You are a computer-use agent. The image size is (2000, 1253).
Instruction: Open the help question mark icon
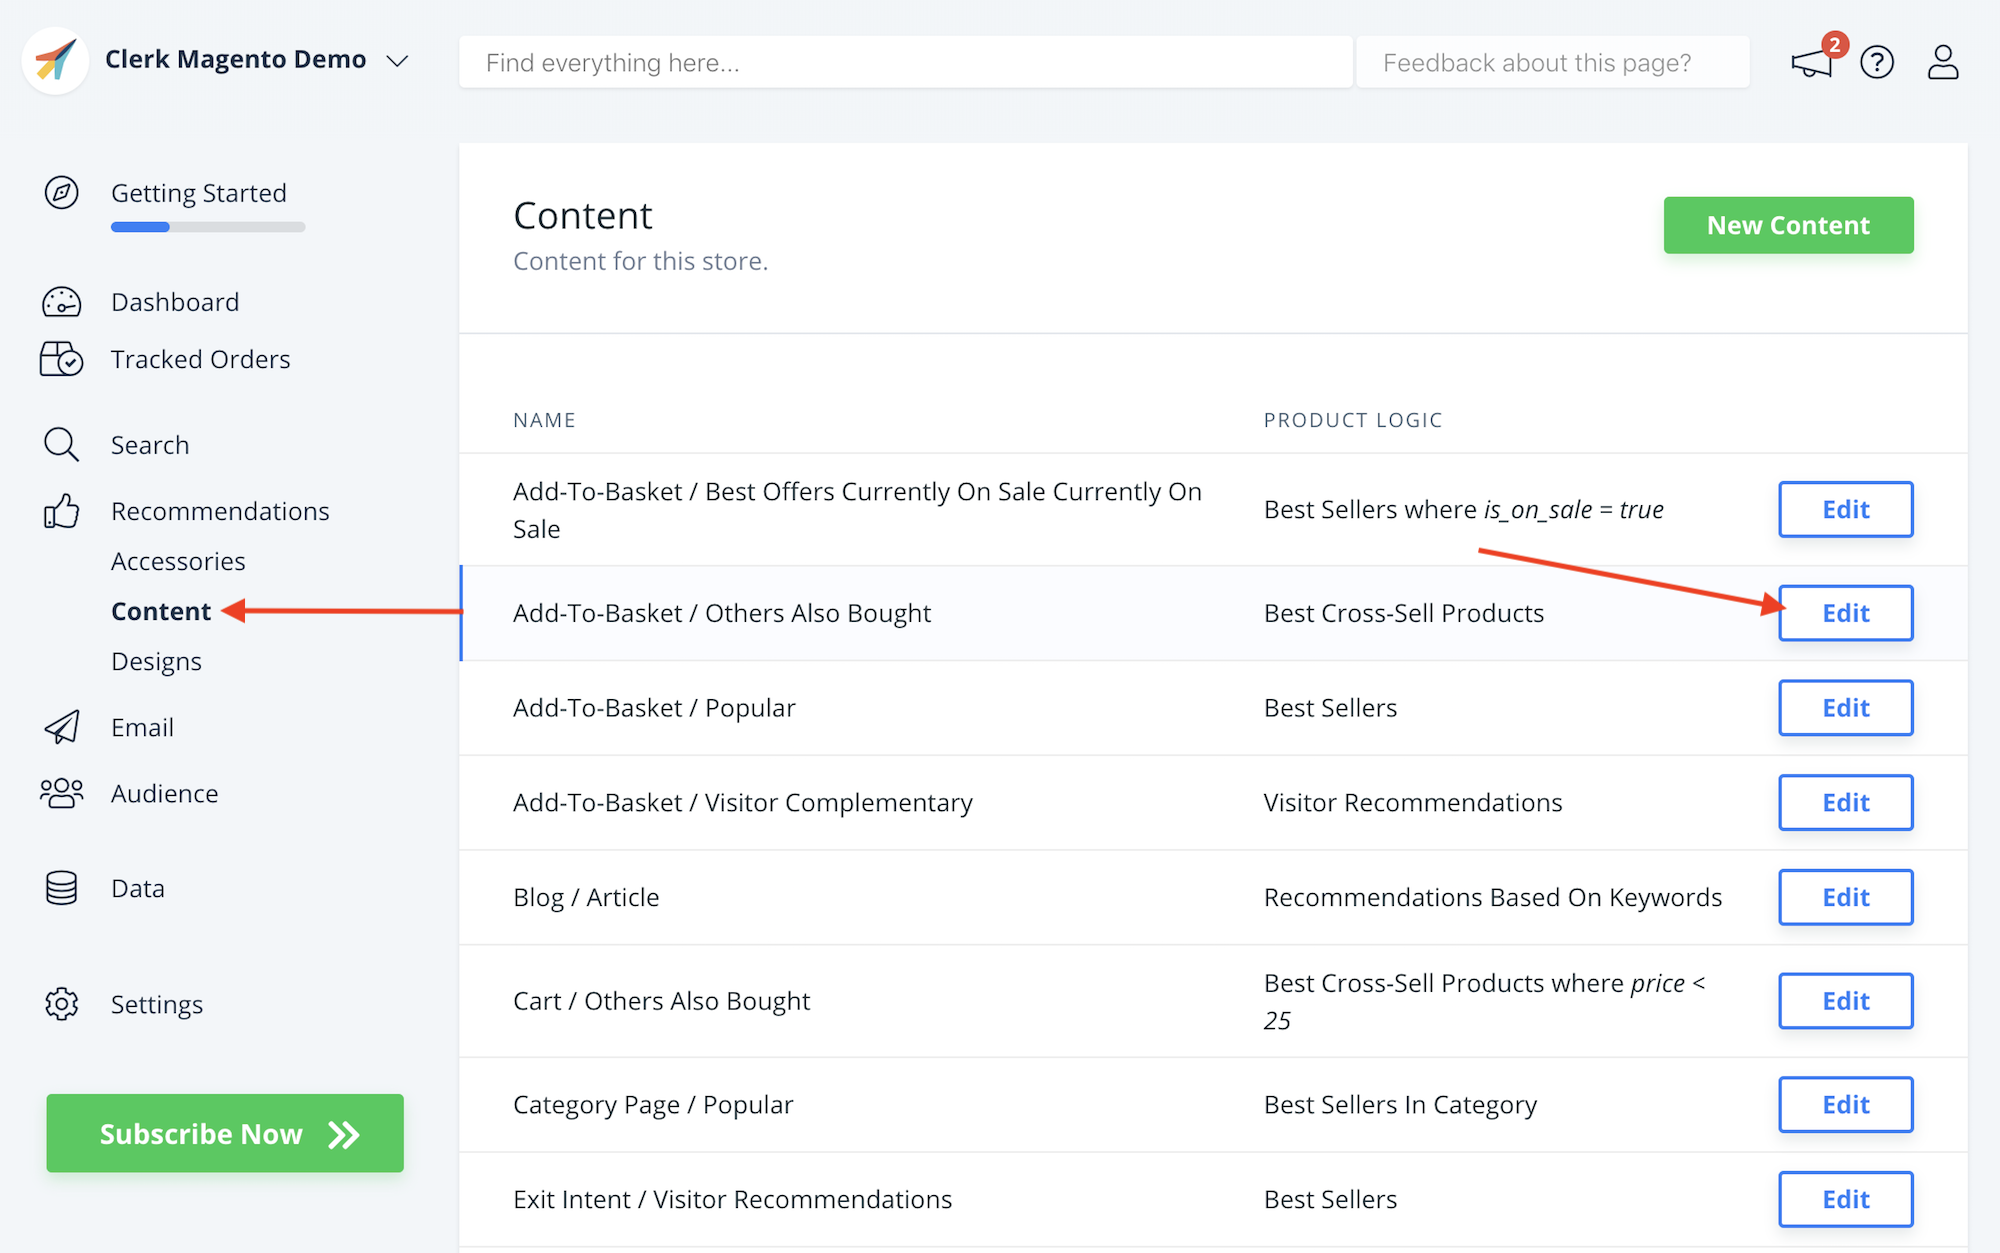[x=1877, y=63]
